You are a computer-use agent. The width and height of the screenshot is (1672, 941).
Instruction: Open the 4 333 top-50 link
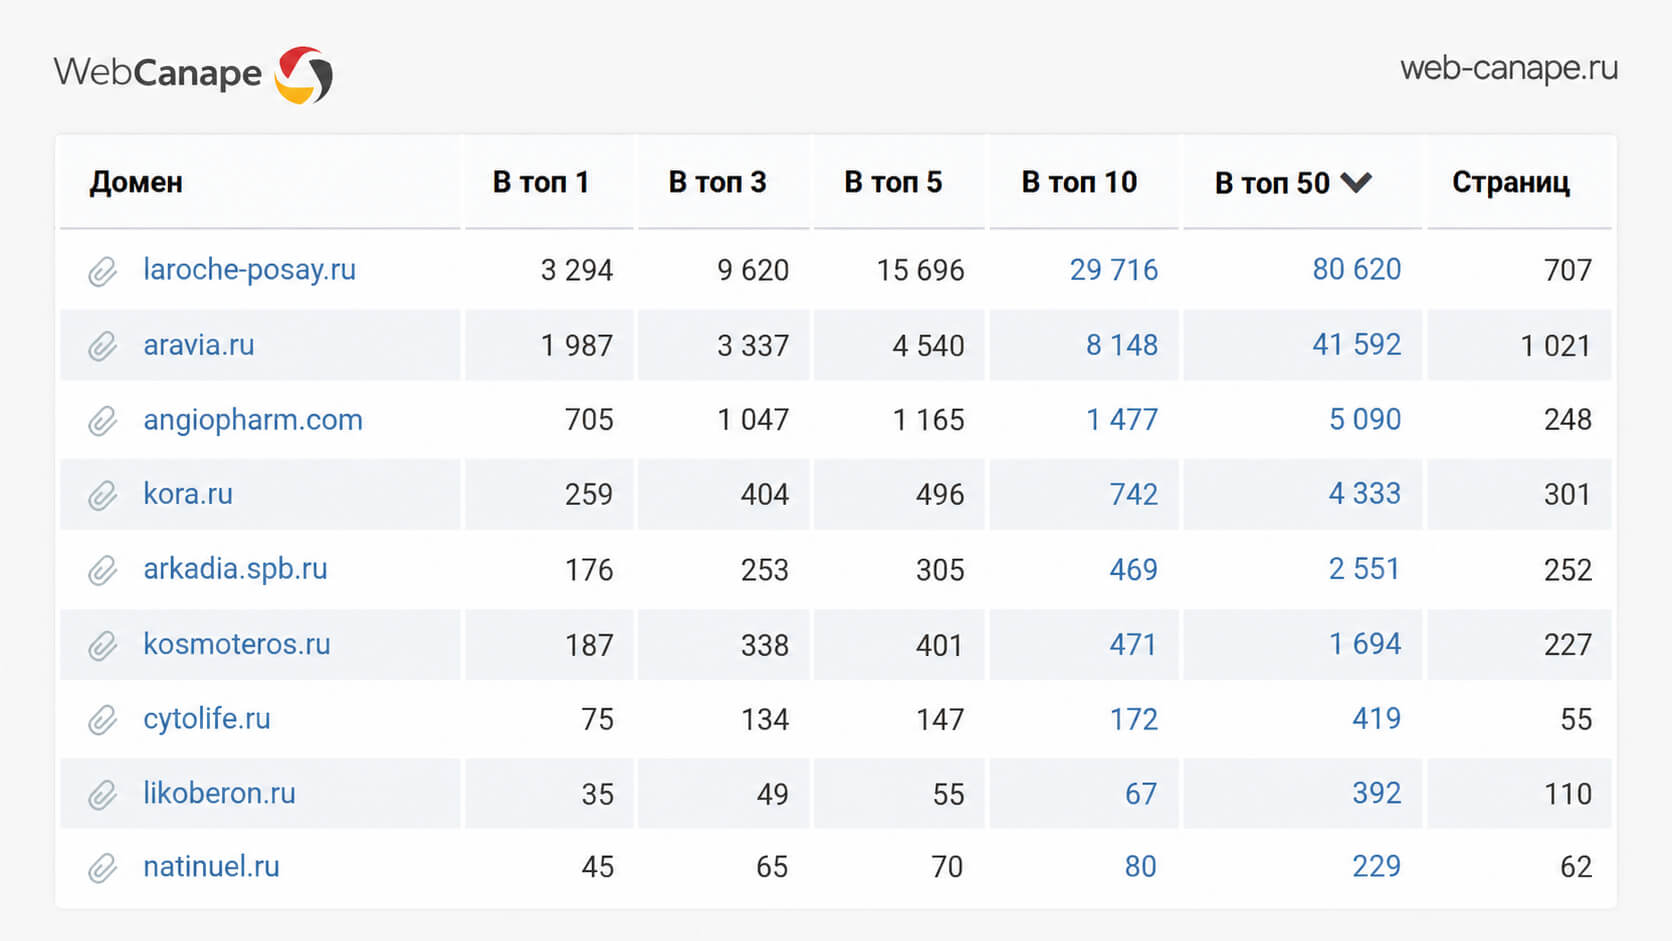[x=1364, y=494]
